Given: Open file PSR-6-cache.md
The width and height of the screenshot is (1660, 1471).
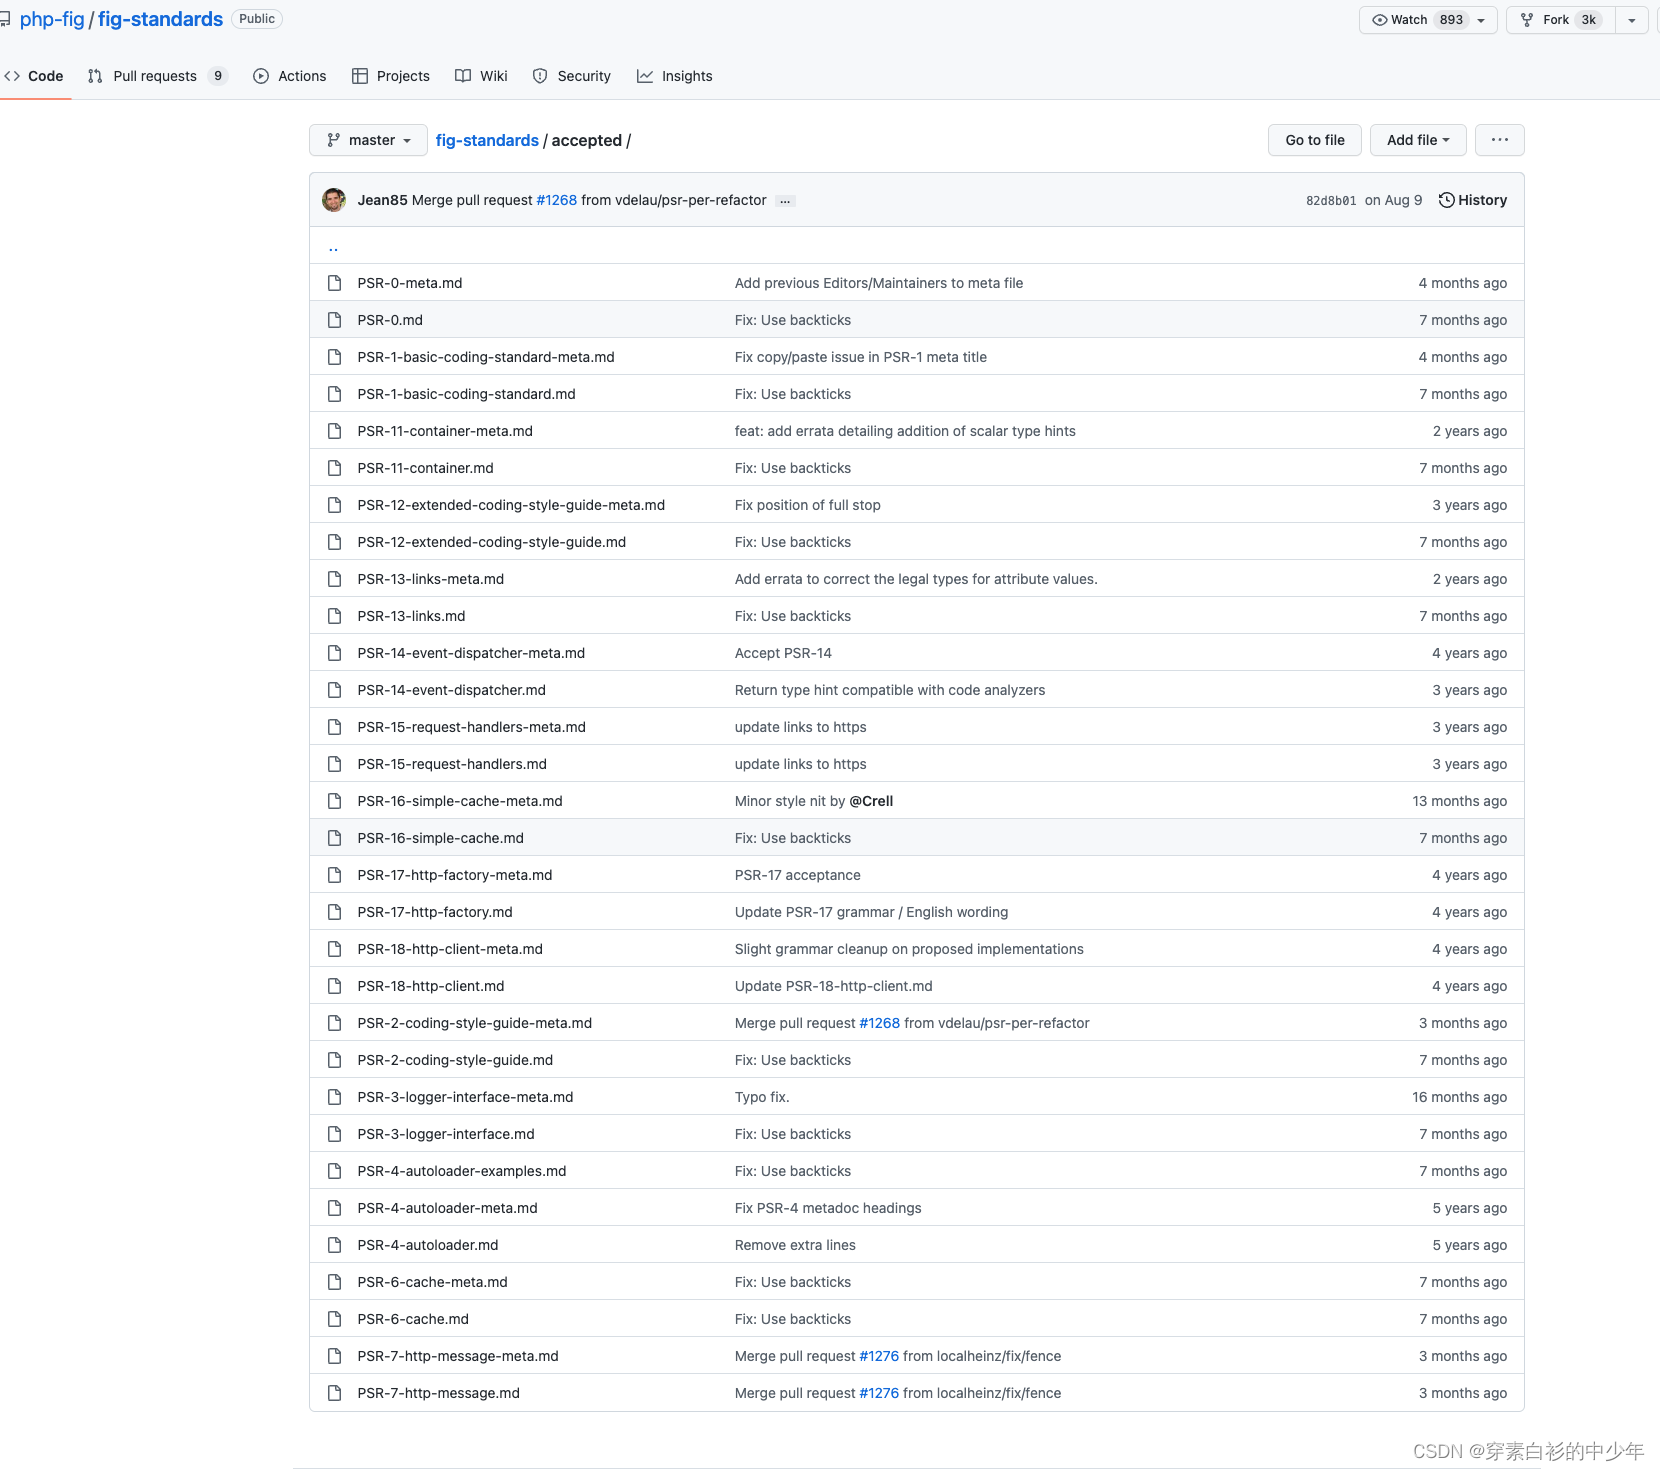Looking at the screenshot, I should coord(413,1319).
